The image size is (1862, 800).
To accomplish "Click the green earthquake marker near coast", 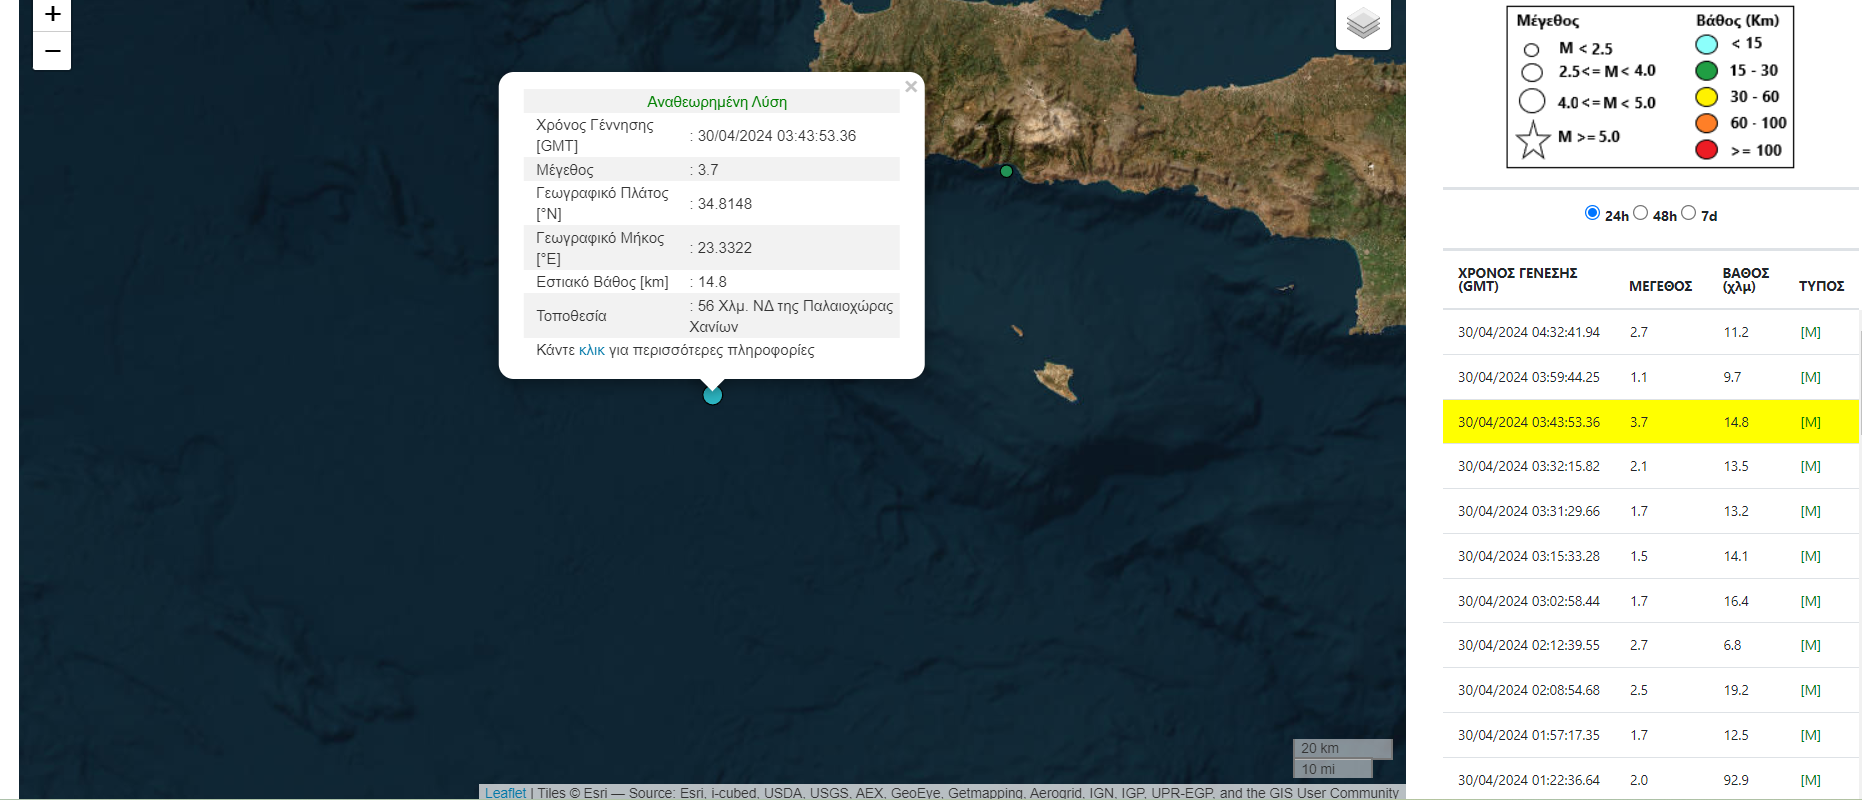I will tap(1006, 171).
